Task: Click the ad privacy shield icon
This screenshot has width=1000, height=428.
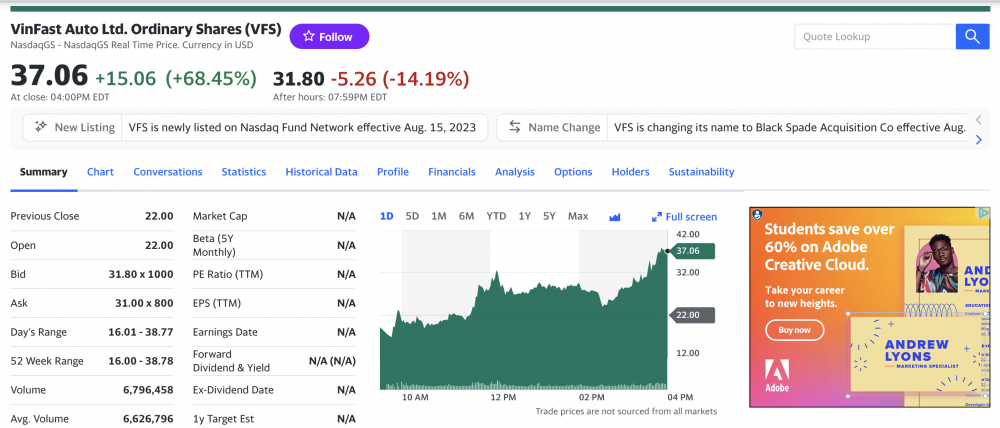Action: 756,214
